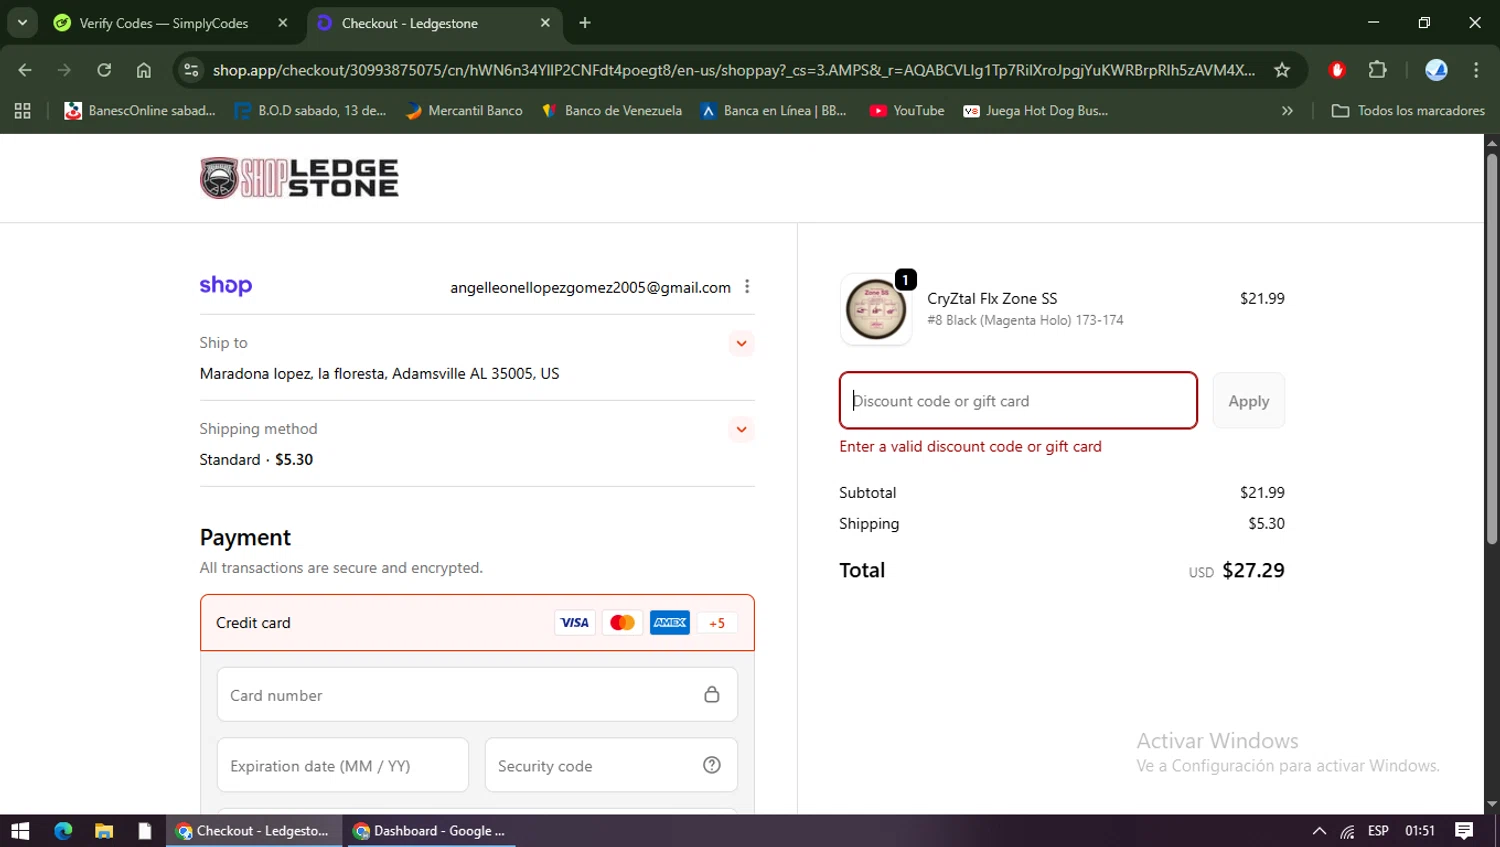Click the CryZtal Flx Zone SS thumbnail
This screenshot has width=1500, height=847.
coord(876,310)
